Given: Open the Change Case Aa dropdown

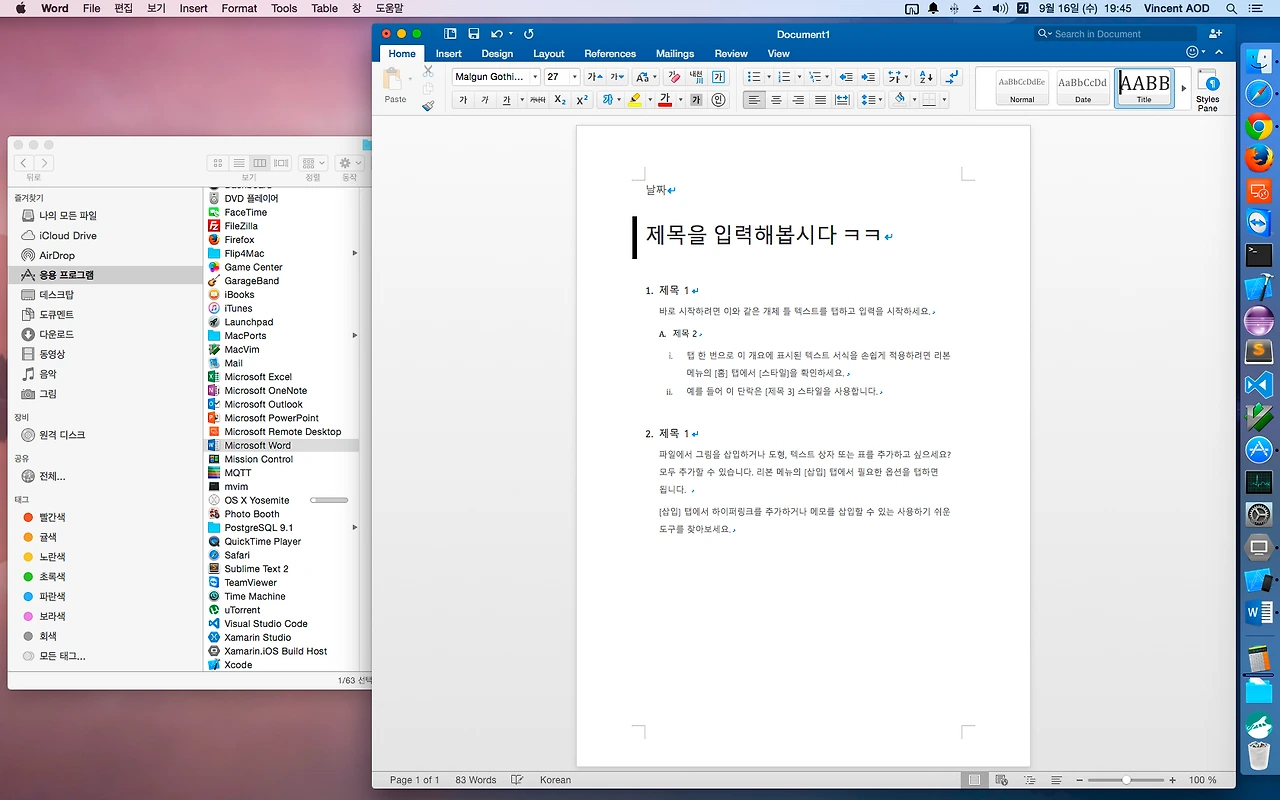Looking at the screenshot, I should [x=645, y=77].
